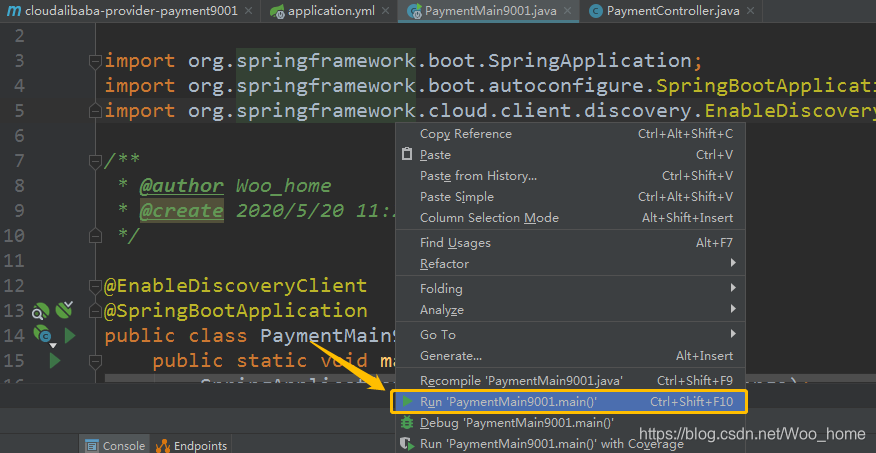Select Debug 'PaymentMain9001.main()'
The image size is (876, 453).
(570, 422)
